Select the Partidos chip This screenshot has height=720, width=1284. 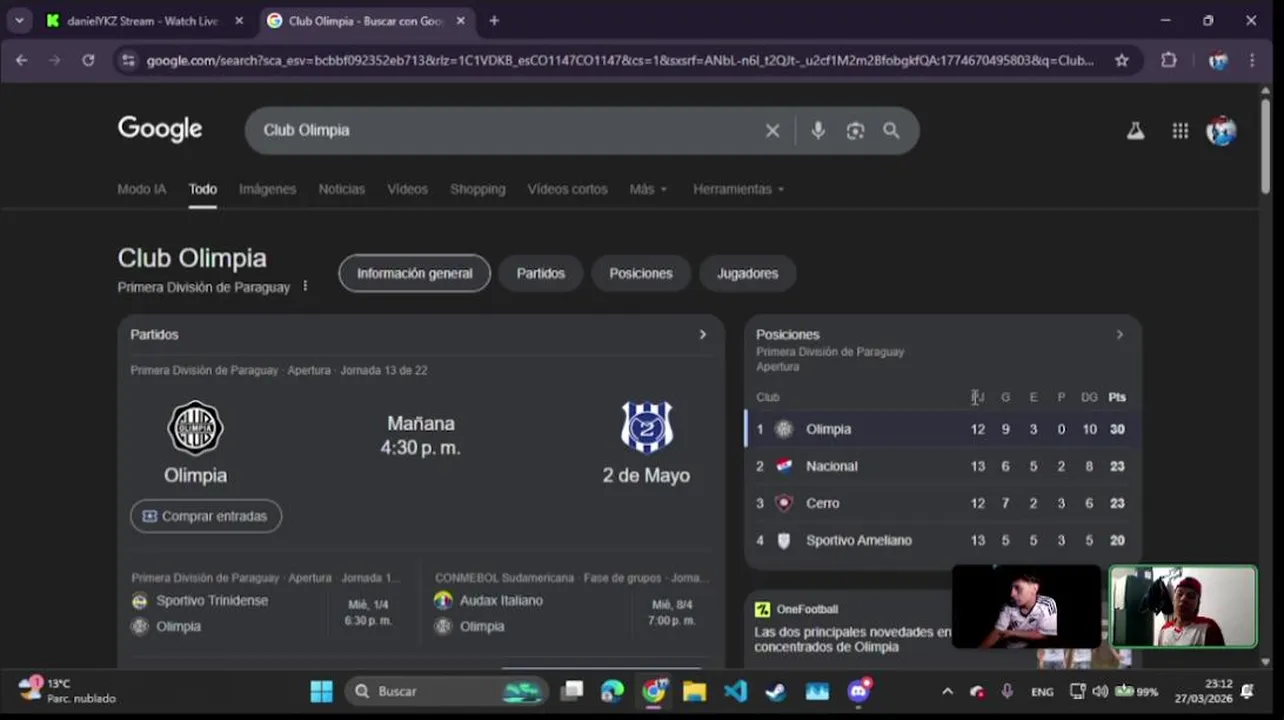[x=540, y=273]
